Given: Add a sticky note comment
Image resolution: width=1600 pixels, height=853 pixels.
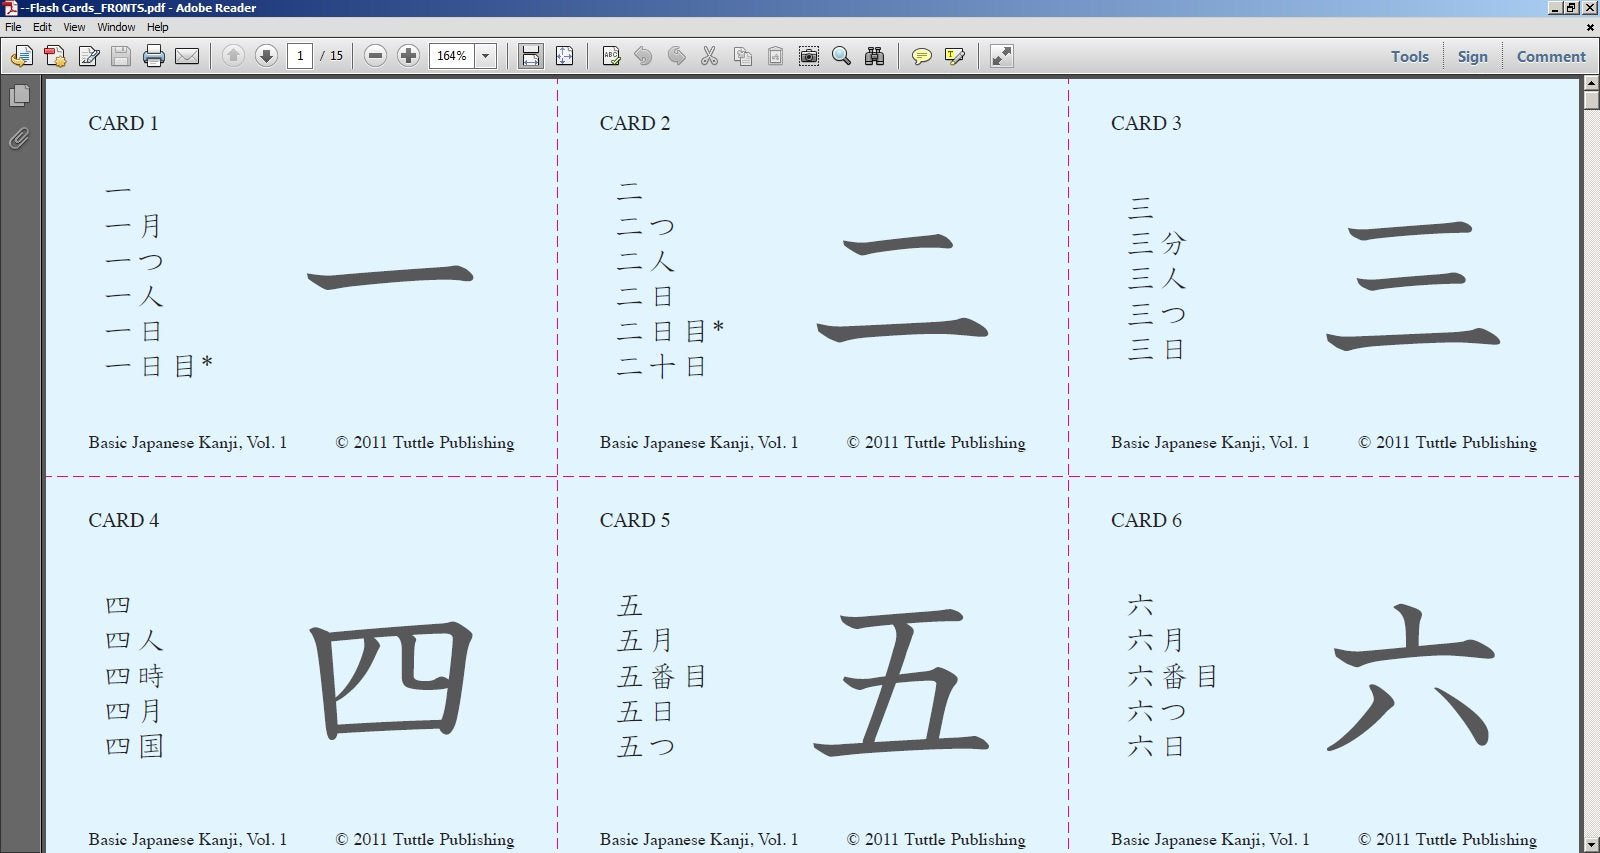Looking at the screenshot, I should [x=922, y=56].
